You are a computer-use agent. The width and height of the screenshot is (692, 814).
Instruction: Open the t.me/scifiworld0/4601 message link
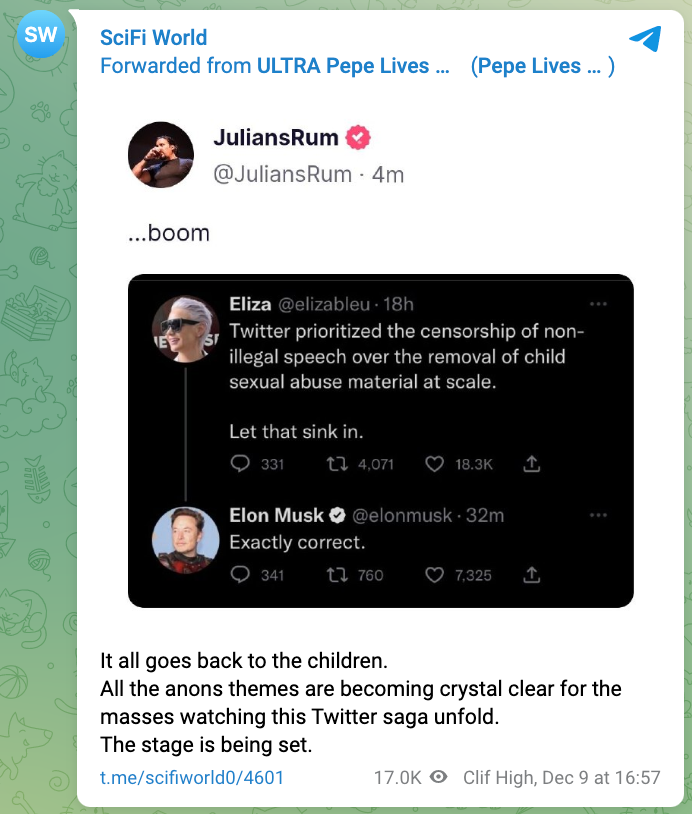pyautogui.click(x=192, y=777)
